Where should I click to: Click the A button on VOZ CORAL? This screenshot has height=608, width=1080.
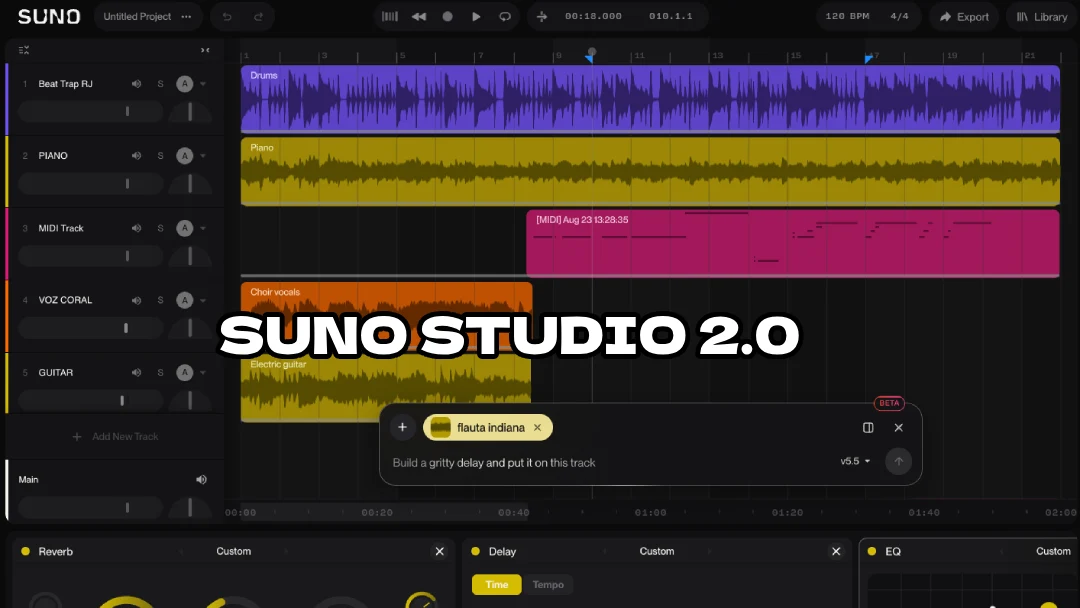pos(185,300)
